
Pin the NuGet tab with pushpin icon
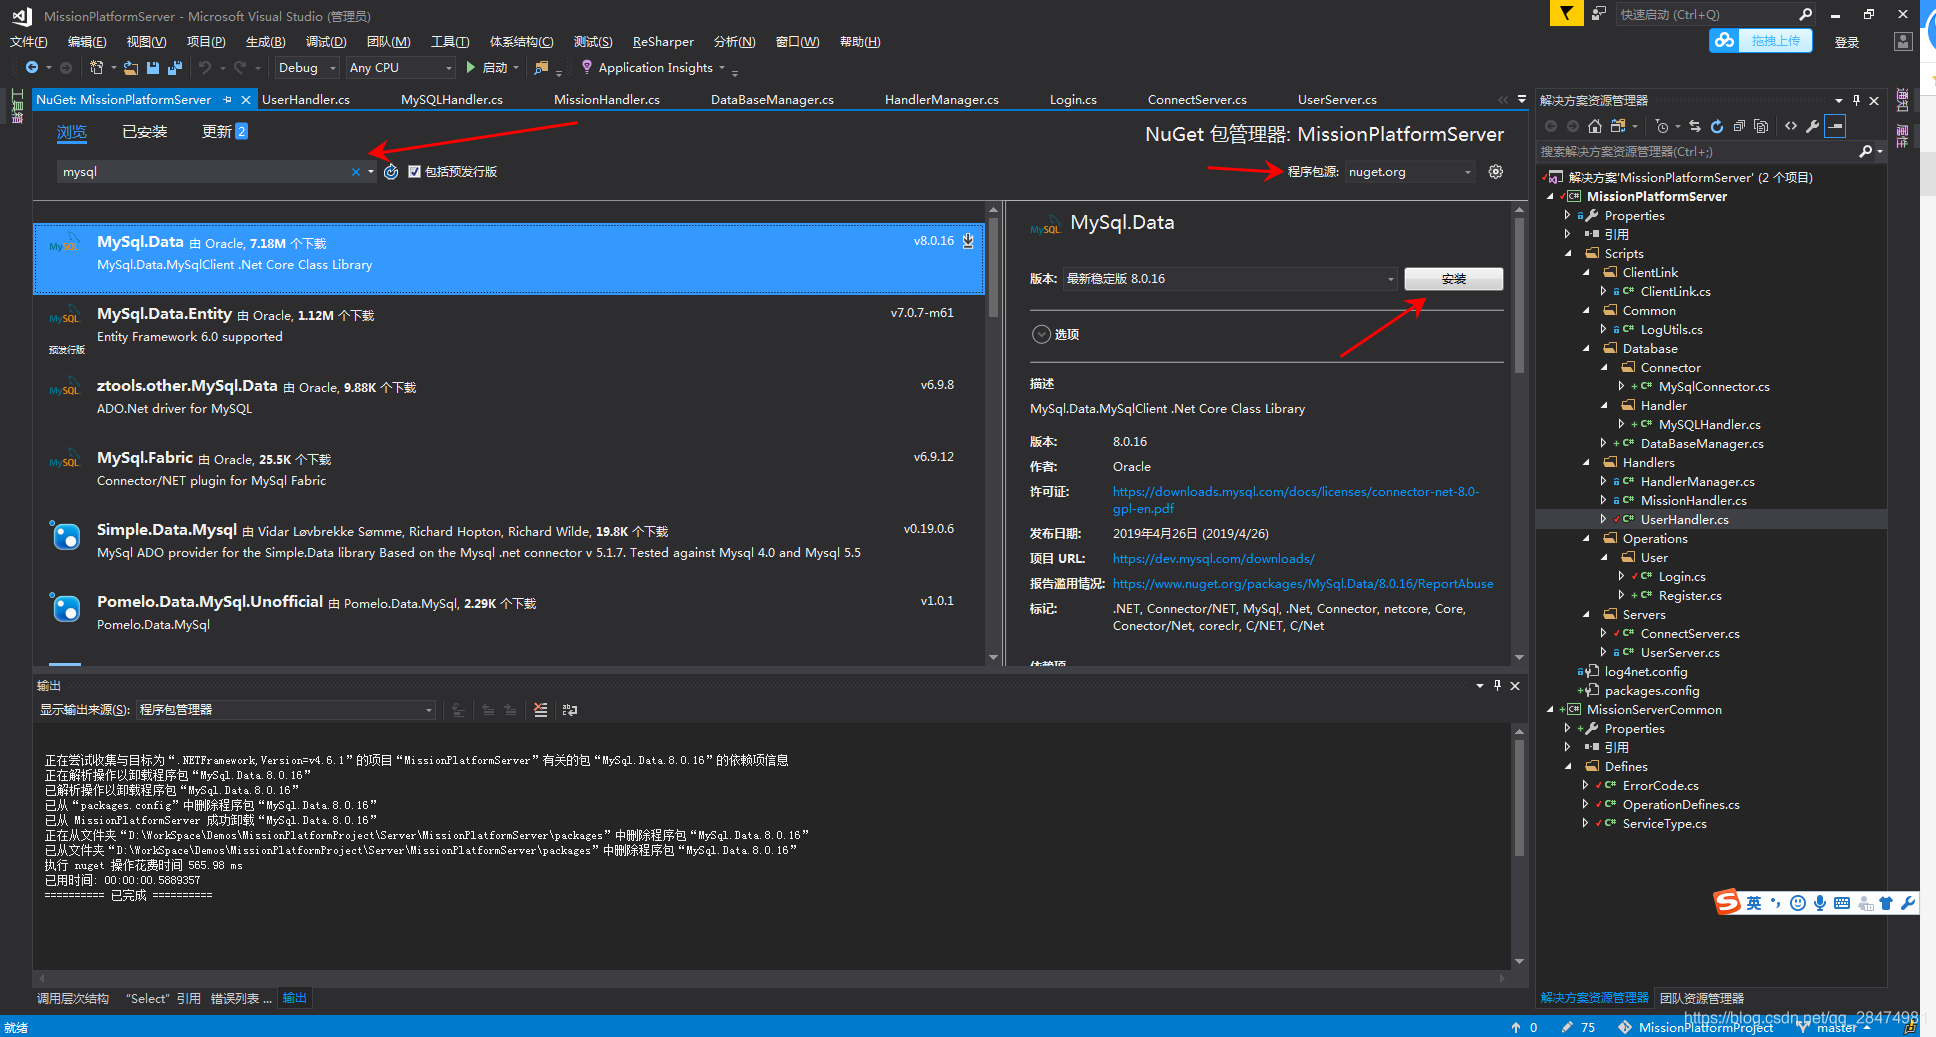(x=228, y=100)
